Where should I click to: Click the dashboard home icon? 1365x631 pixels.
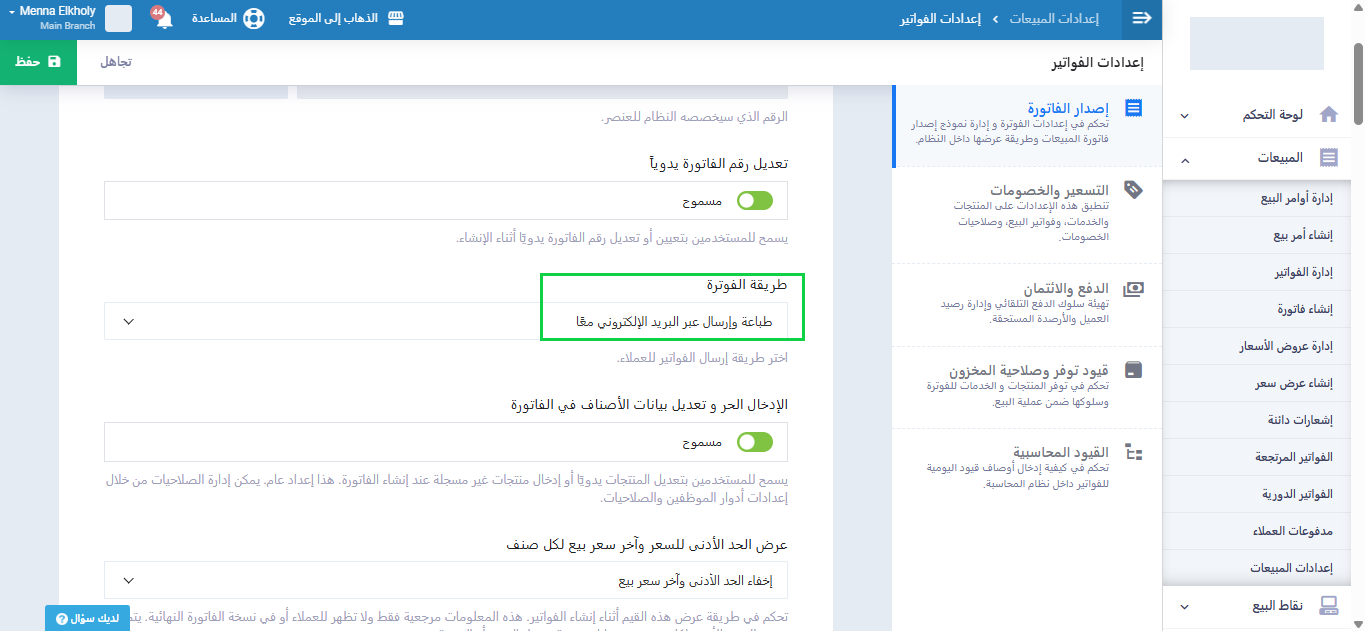click(x=1329, y=115)
